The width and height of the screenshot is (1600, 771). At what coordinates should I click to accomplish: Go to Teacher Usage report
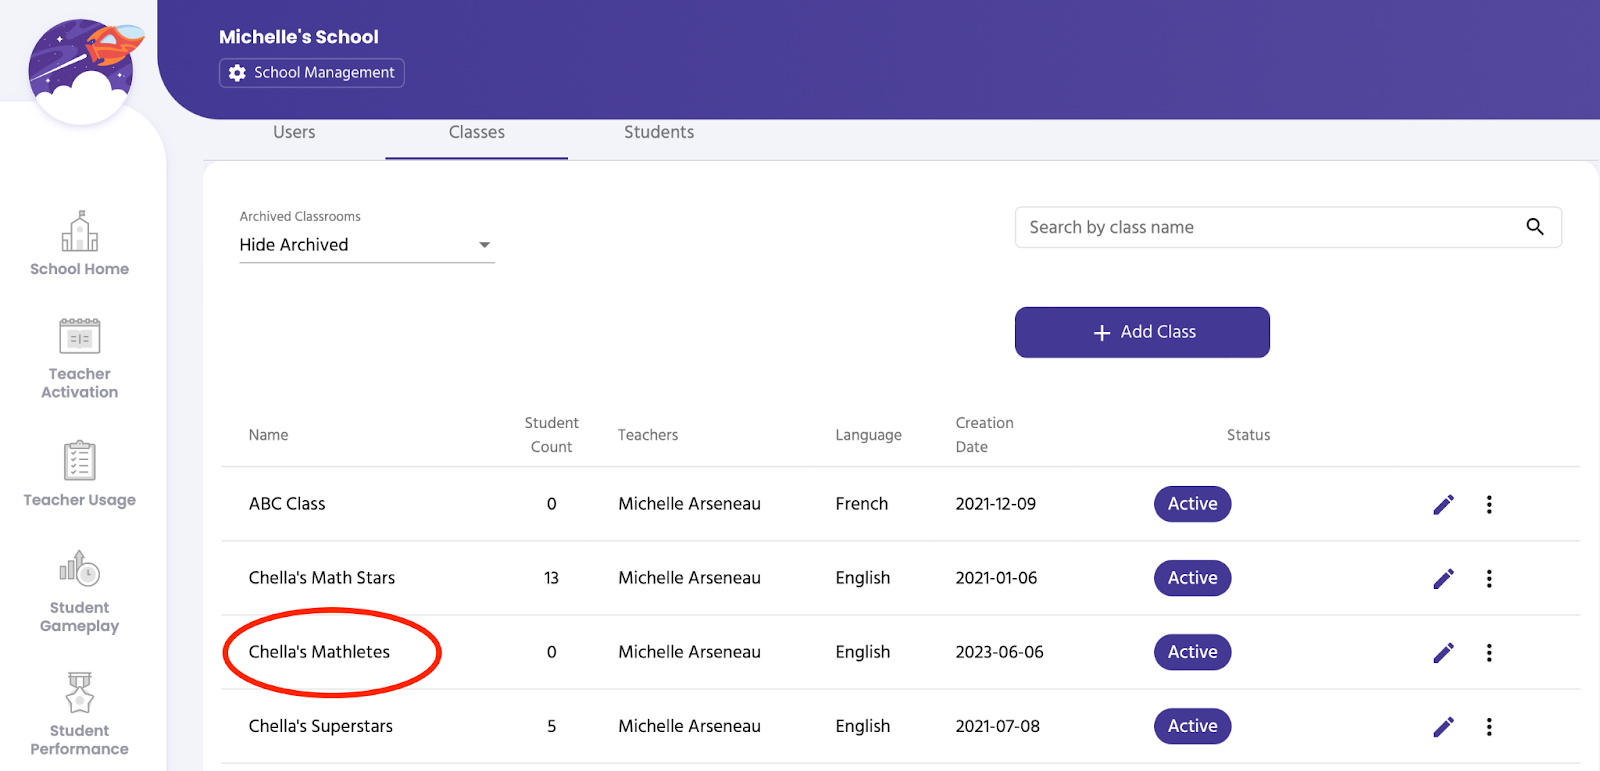[x=79, y=474]
